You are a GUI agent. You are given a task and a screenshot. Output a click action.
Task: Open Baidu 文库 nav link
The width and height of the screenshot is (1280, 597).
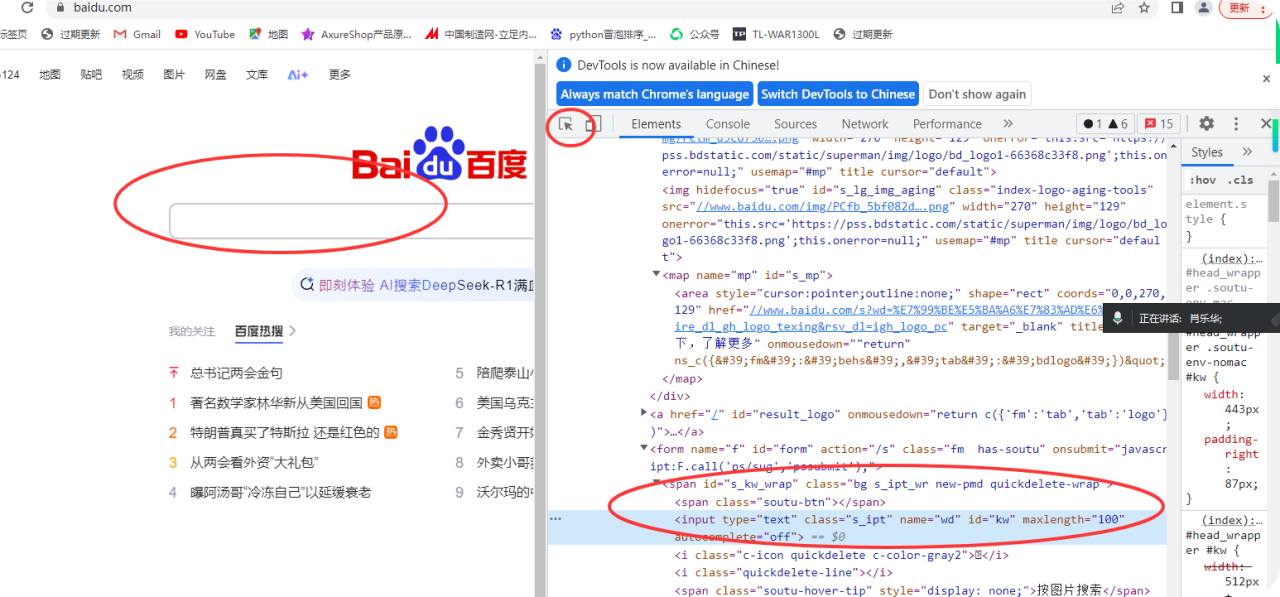257,74
